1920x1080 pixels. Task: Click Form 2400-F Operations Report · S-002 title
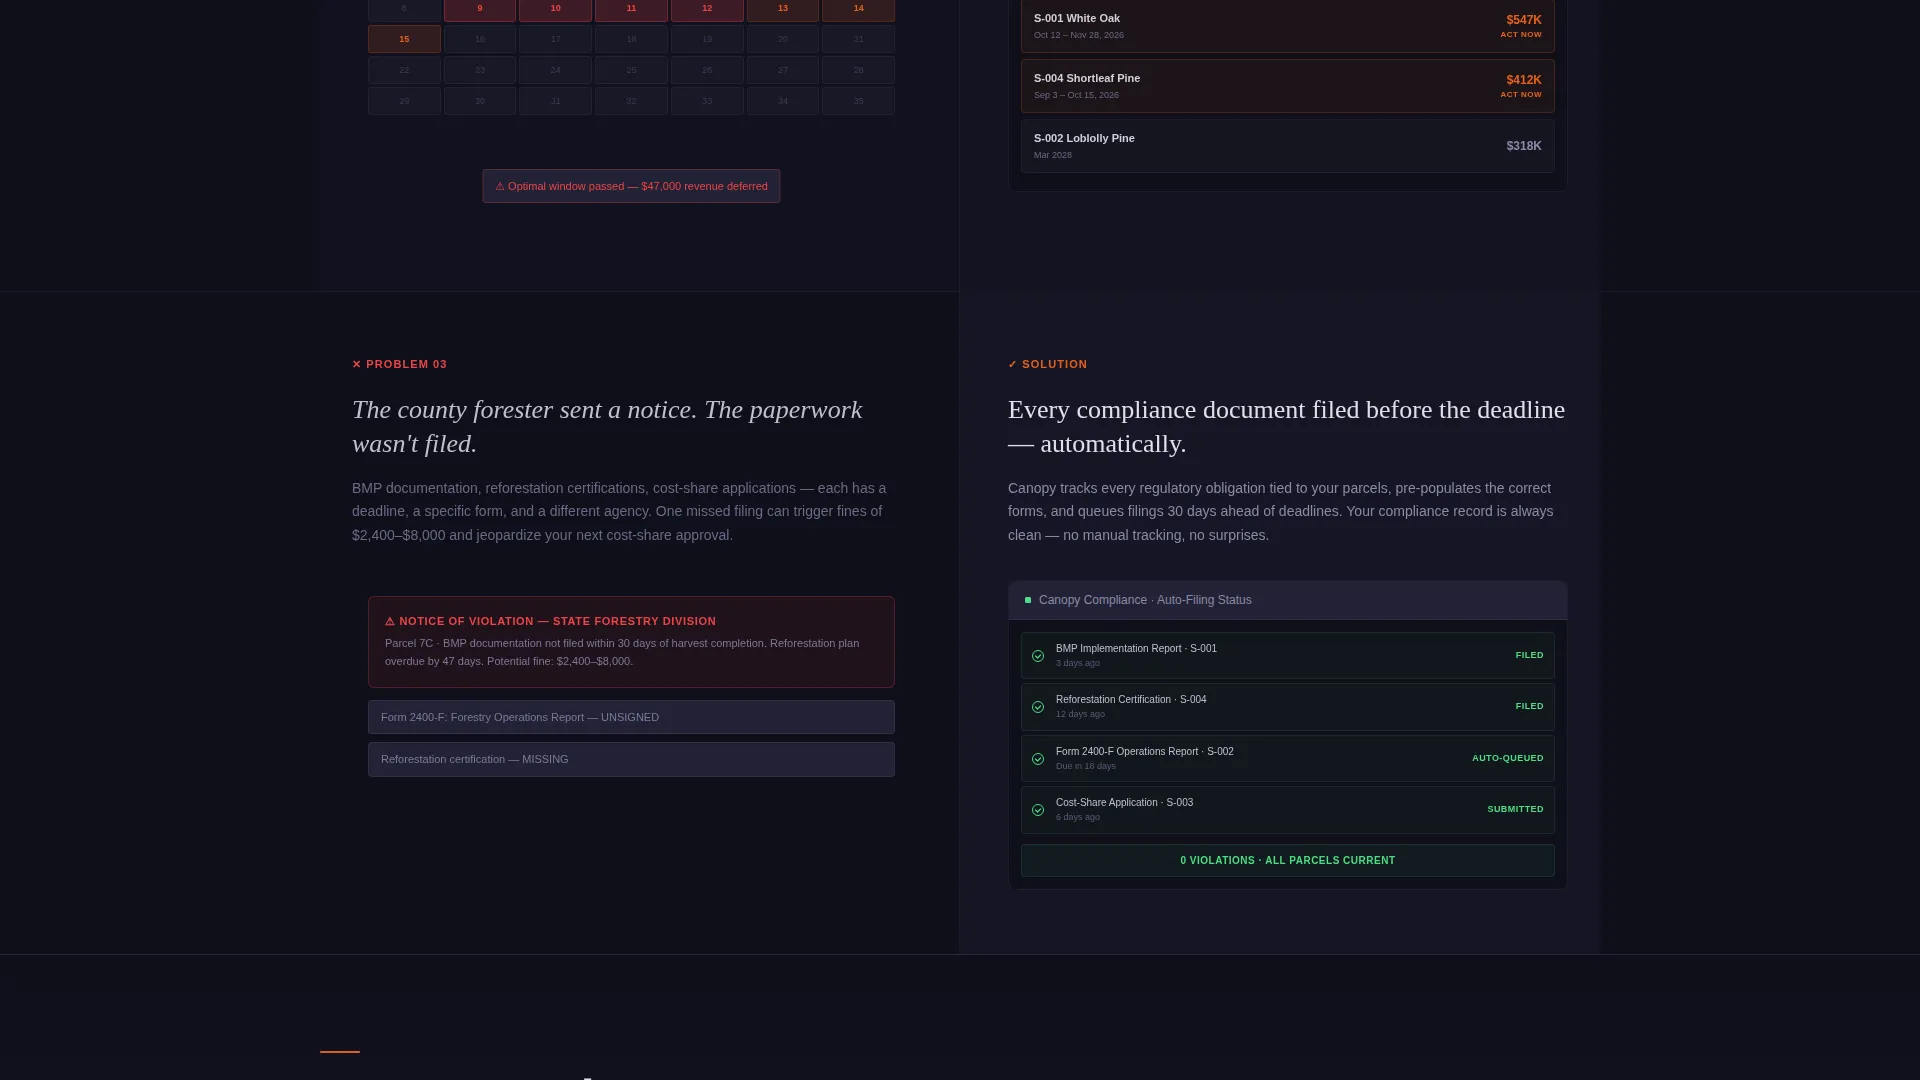[1144, 752]
